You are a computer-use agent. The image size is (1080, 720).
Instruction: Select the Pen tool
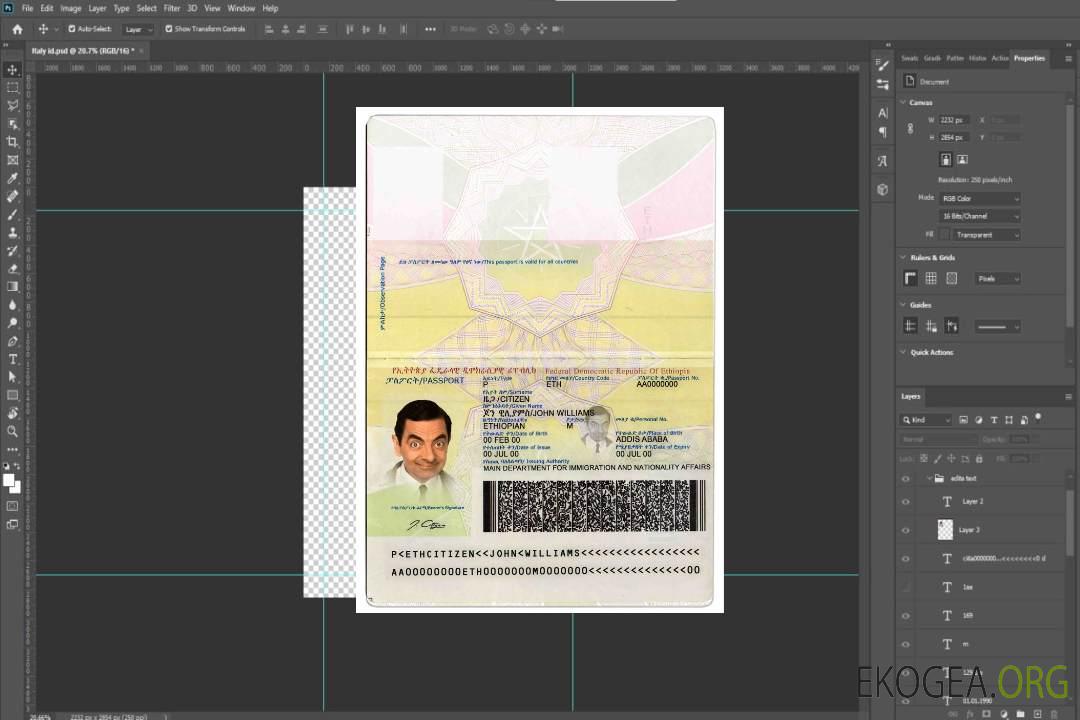12,341
